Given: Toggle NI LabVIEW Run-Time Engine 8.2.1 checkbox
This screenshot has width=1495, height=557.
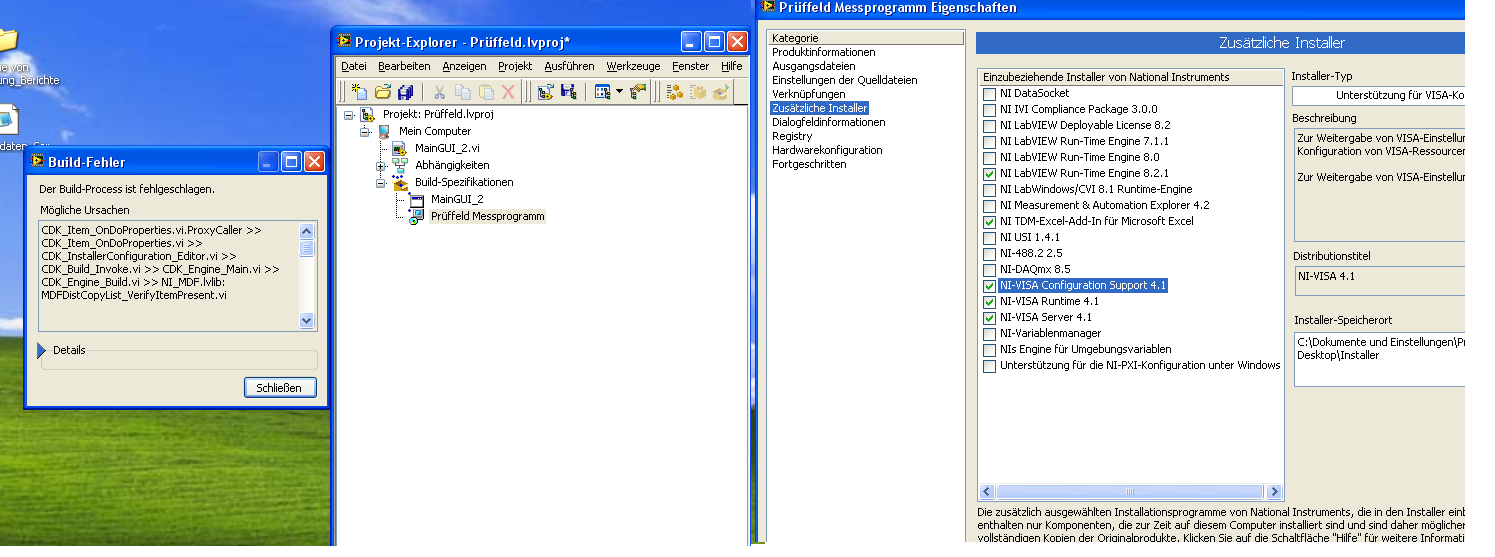Looking at the screenshot, I should [990, 174].
